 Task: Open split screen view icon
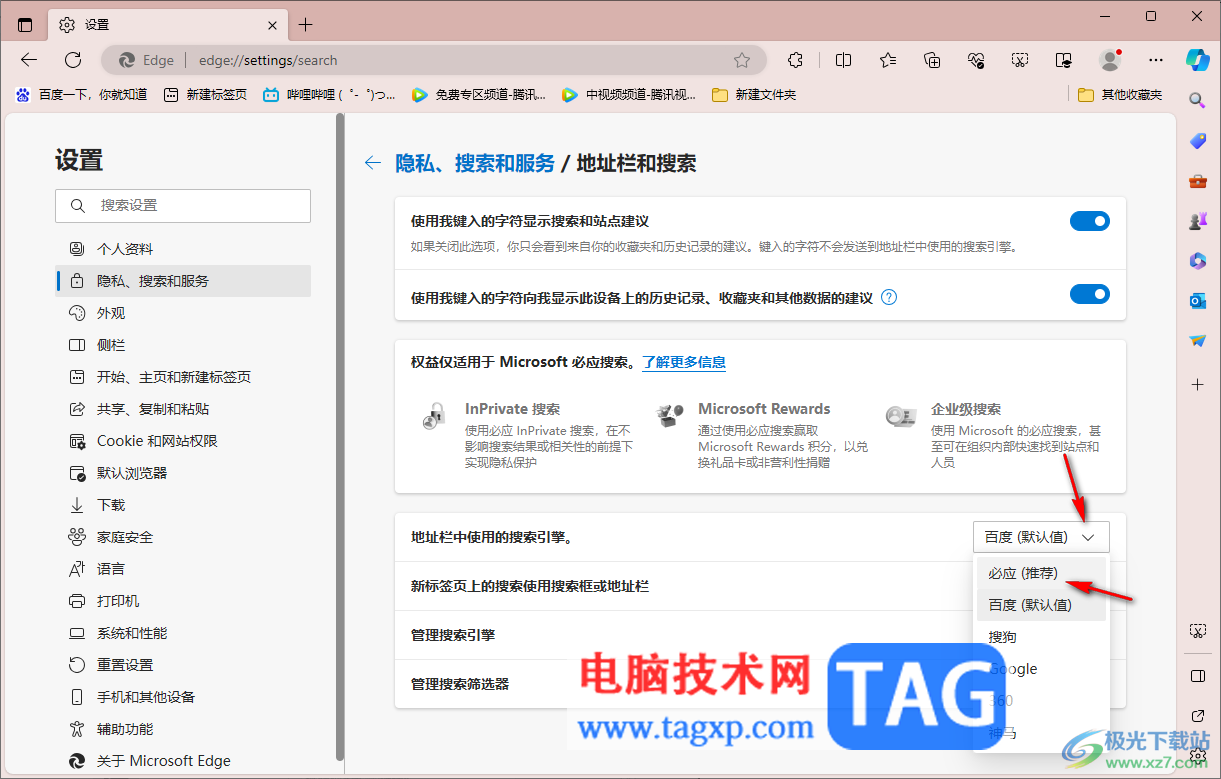pyautogui.click(x=843, y=60)
